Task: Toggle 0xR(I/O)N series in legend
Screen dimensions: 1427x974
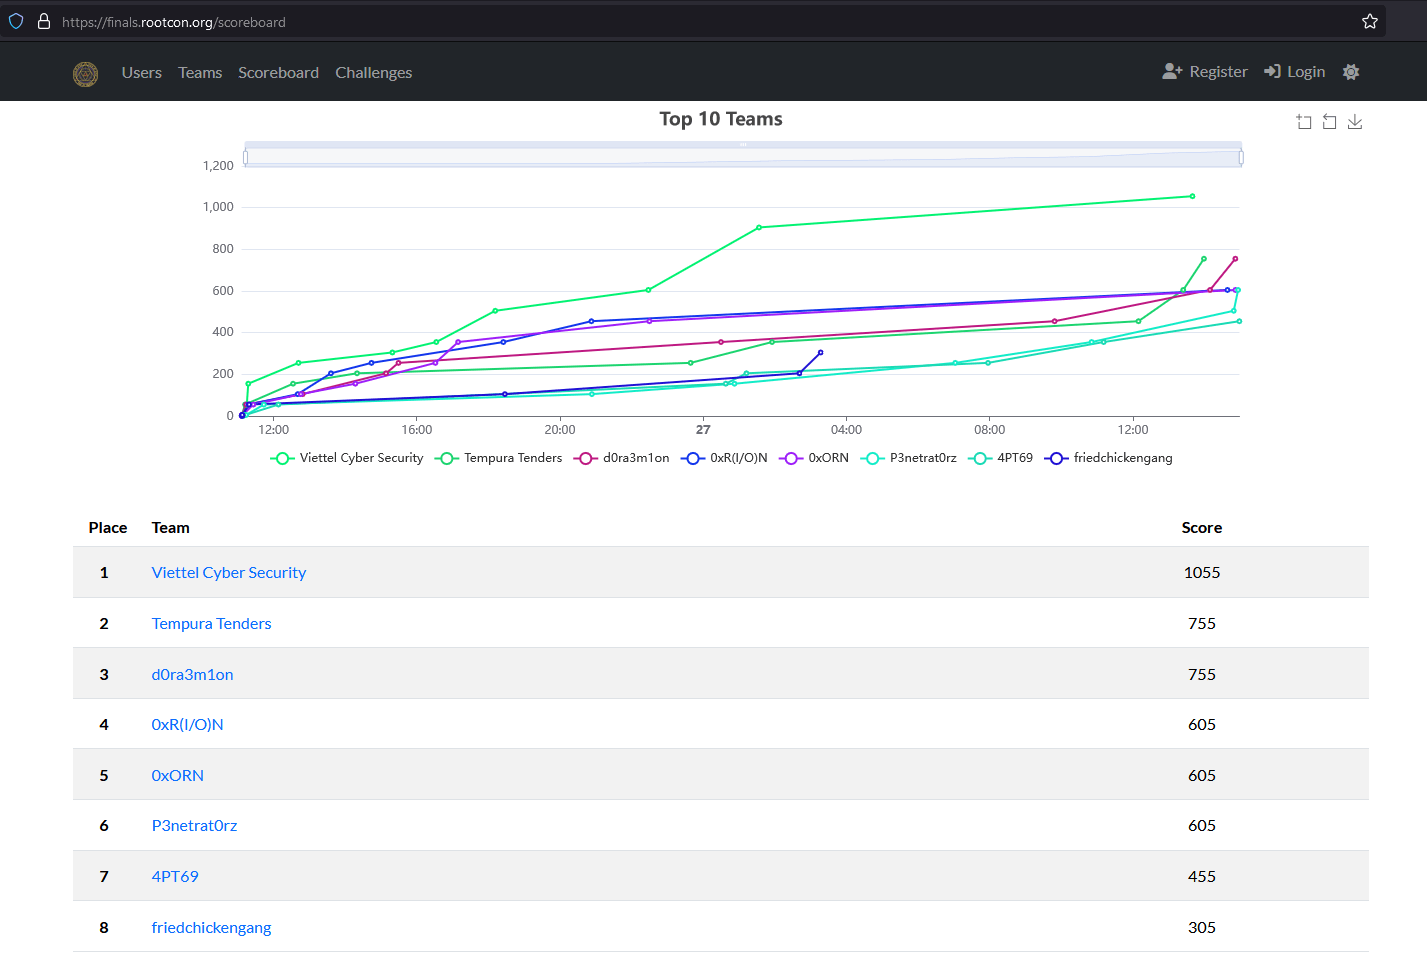Action: click(725, 458)
